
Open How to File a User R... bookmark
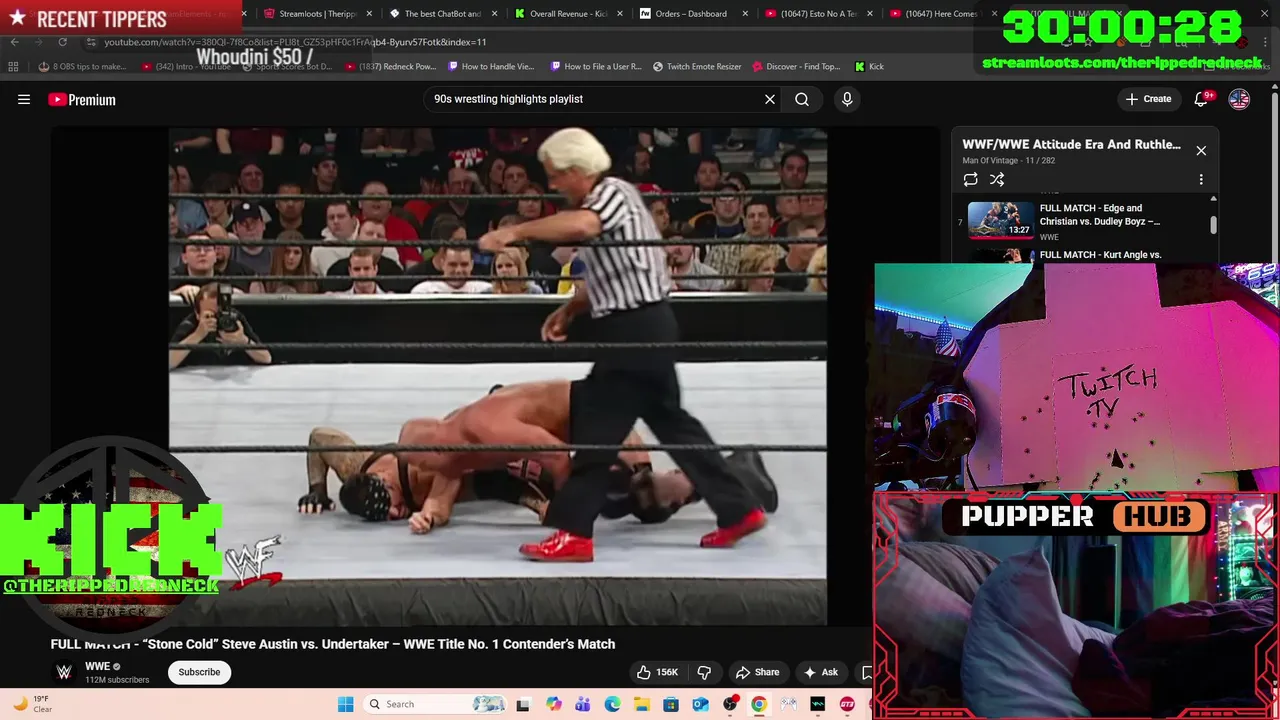(x=596, y=67)
